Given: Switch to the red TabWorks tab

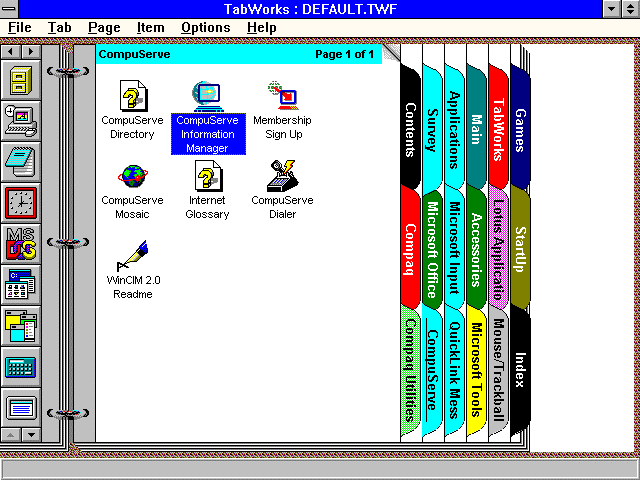Looking at the screenshot, I should click(x=499, y=129).
